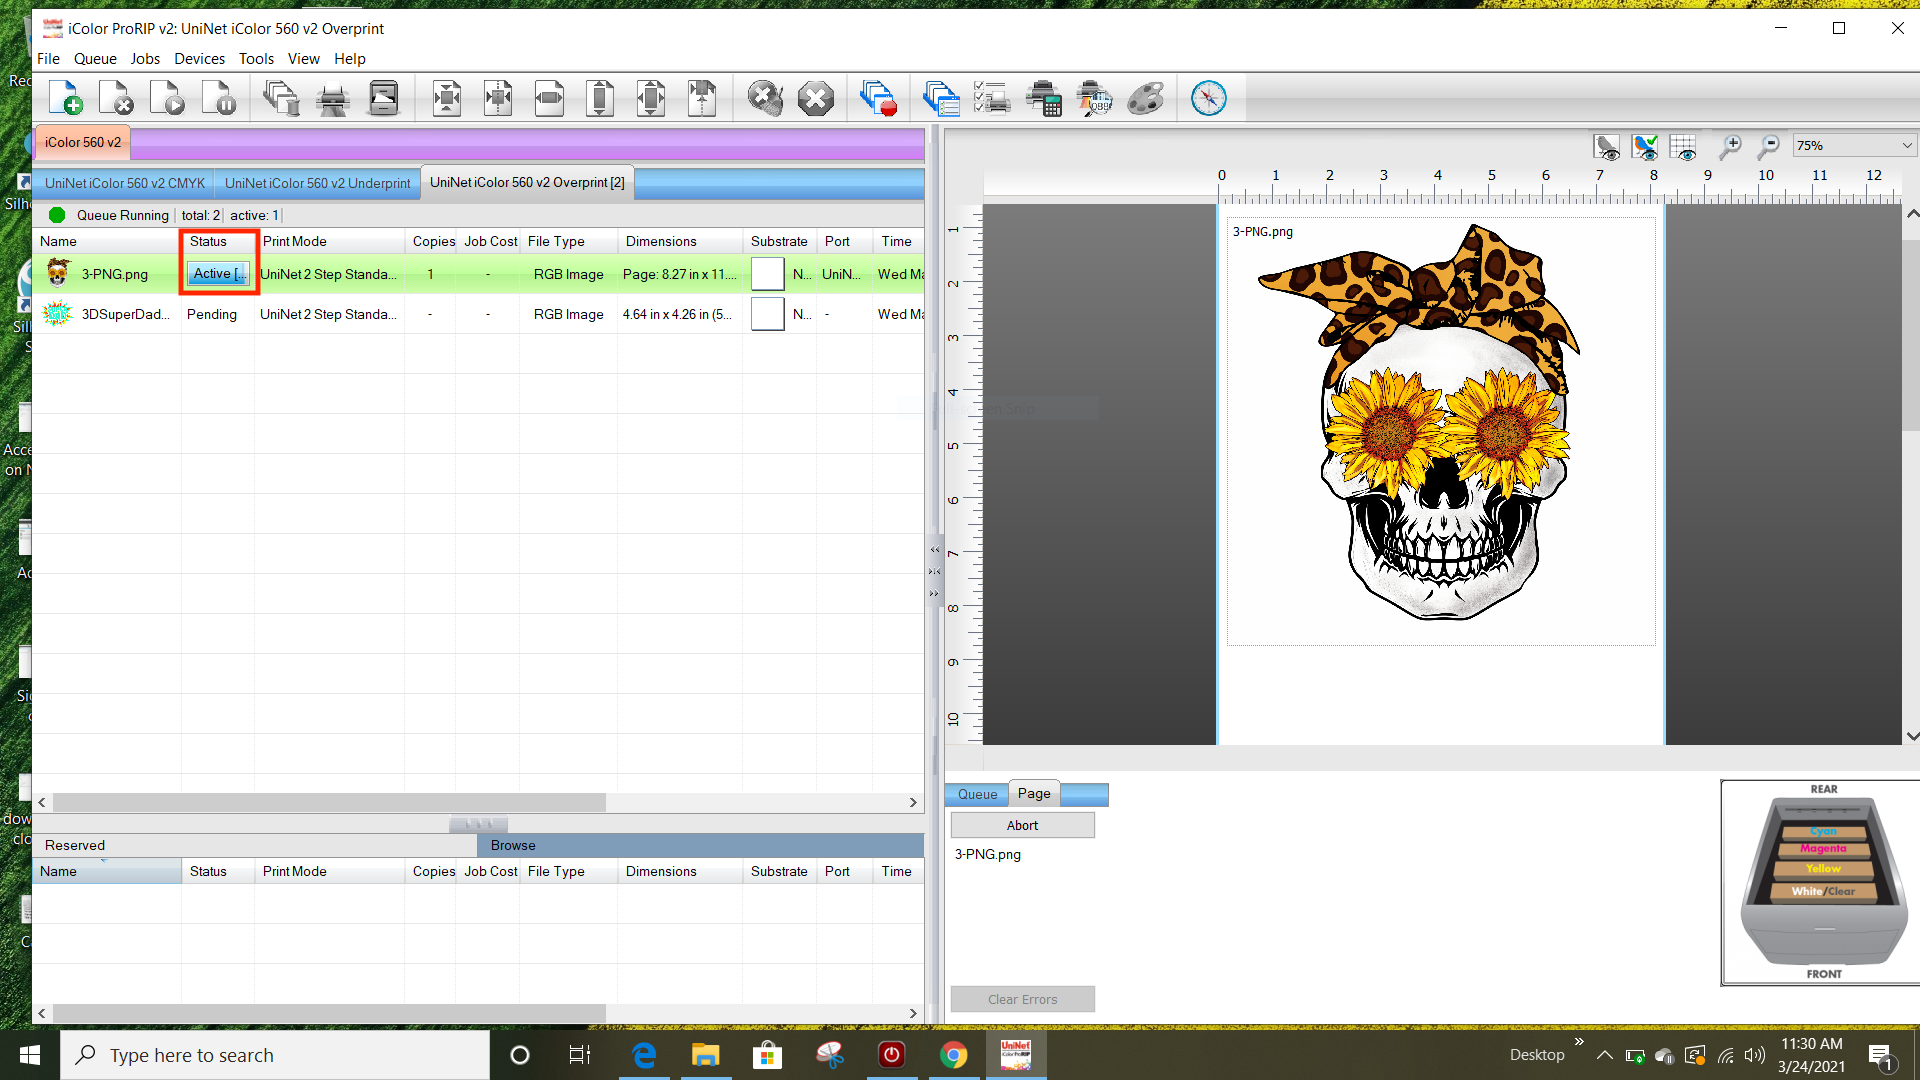The height and width of the screenshot is (1080, 1920).
Task: Click the job list scroll right arrow
Action: [913, 803]
